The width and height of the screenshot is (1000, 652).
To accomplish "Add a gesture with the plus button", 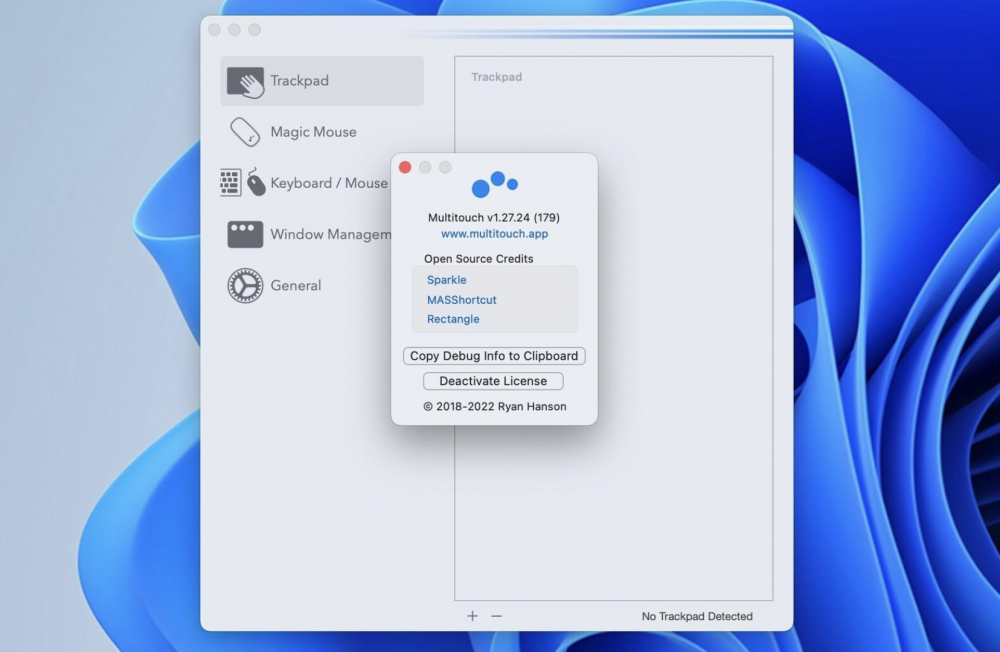I will [472, 616].
